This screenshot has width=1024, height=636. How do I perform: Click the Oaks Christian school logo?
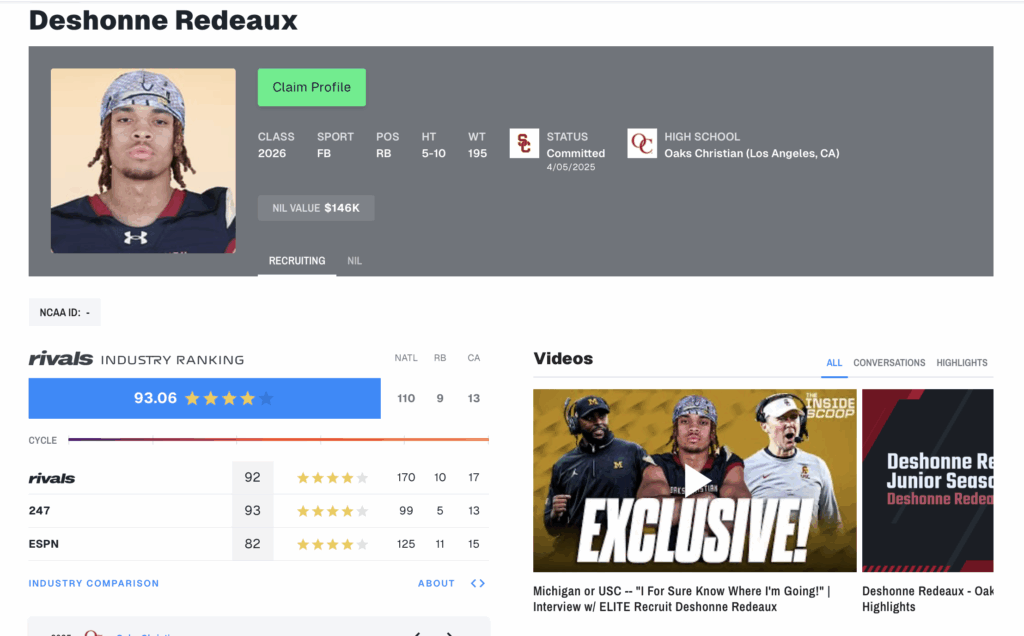tap(642, 144)
